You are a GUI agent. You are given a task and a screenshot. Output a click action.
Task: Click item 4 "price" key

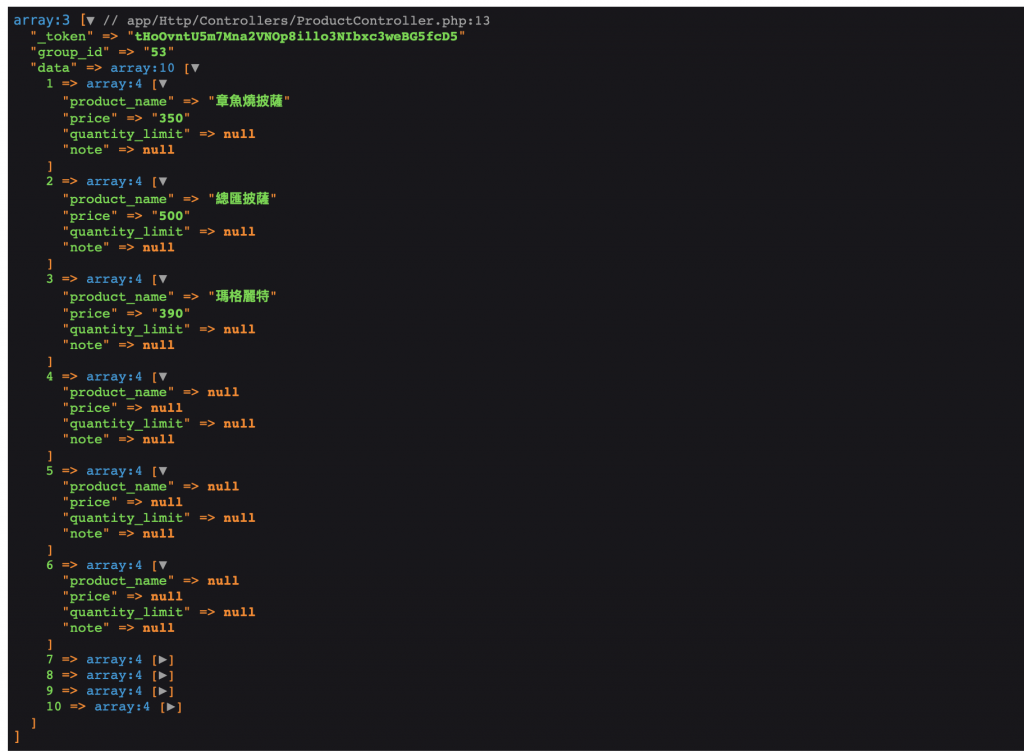90,409
